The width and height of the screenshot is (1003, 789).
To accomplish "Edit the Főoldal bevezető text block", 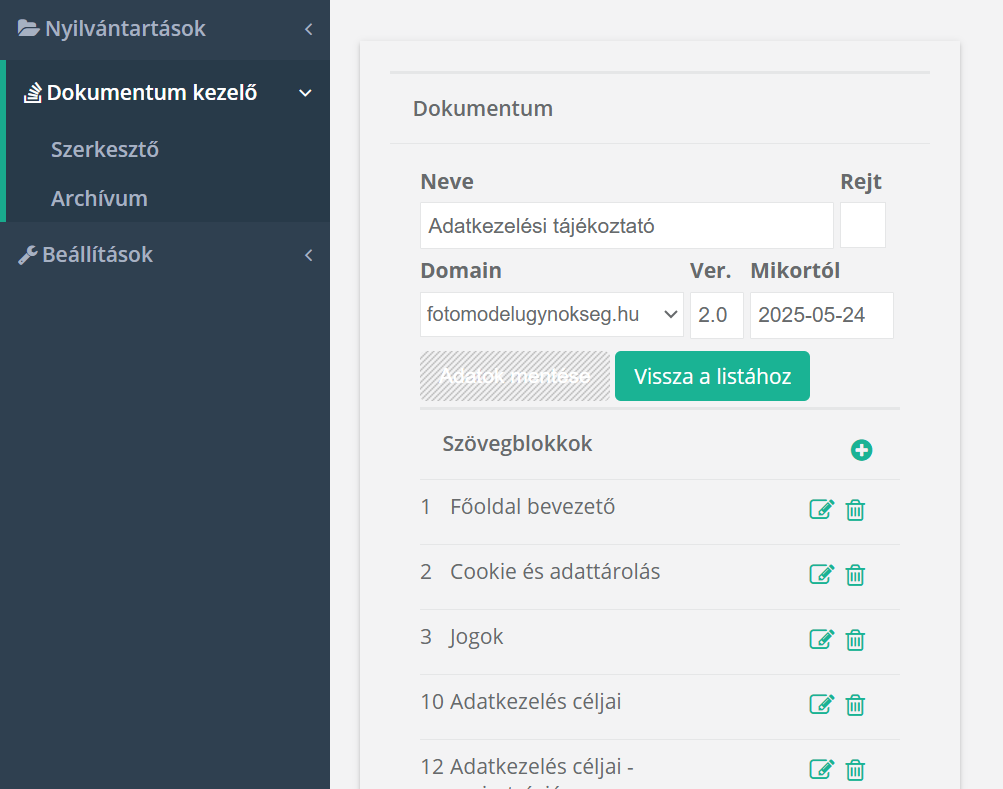I will [x=821, y=510].
